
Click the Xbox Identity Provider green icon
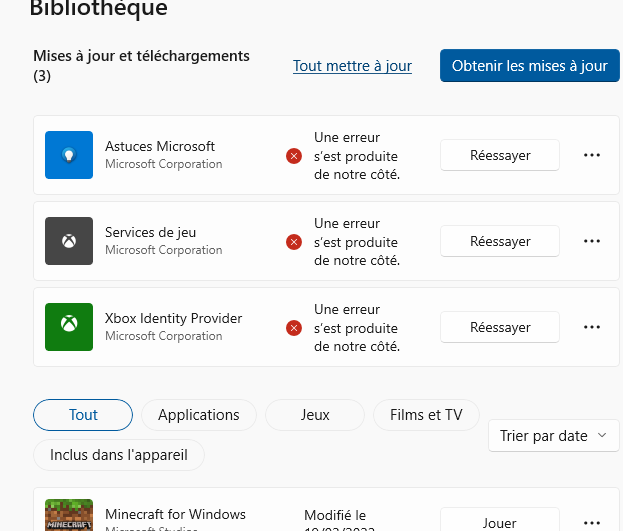69,327
